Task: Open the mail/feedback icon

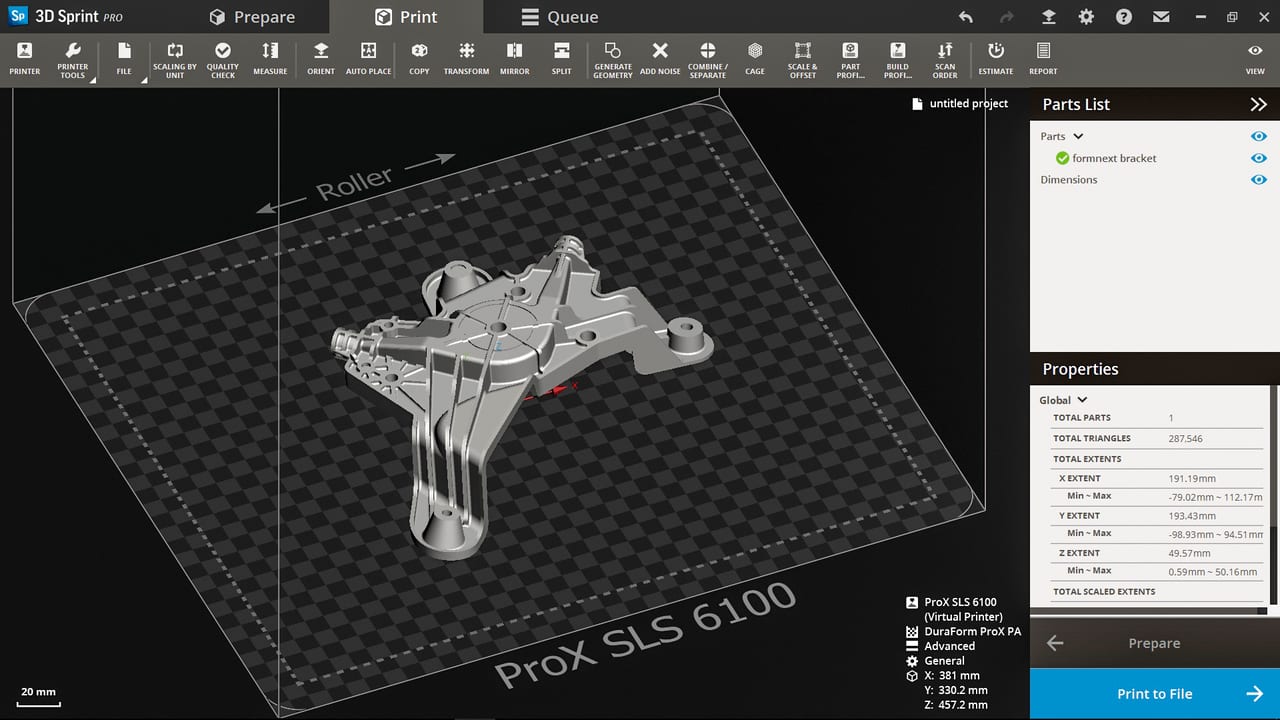Action: (1161, 17)
